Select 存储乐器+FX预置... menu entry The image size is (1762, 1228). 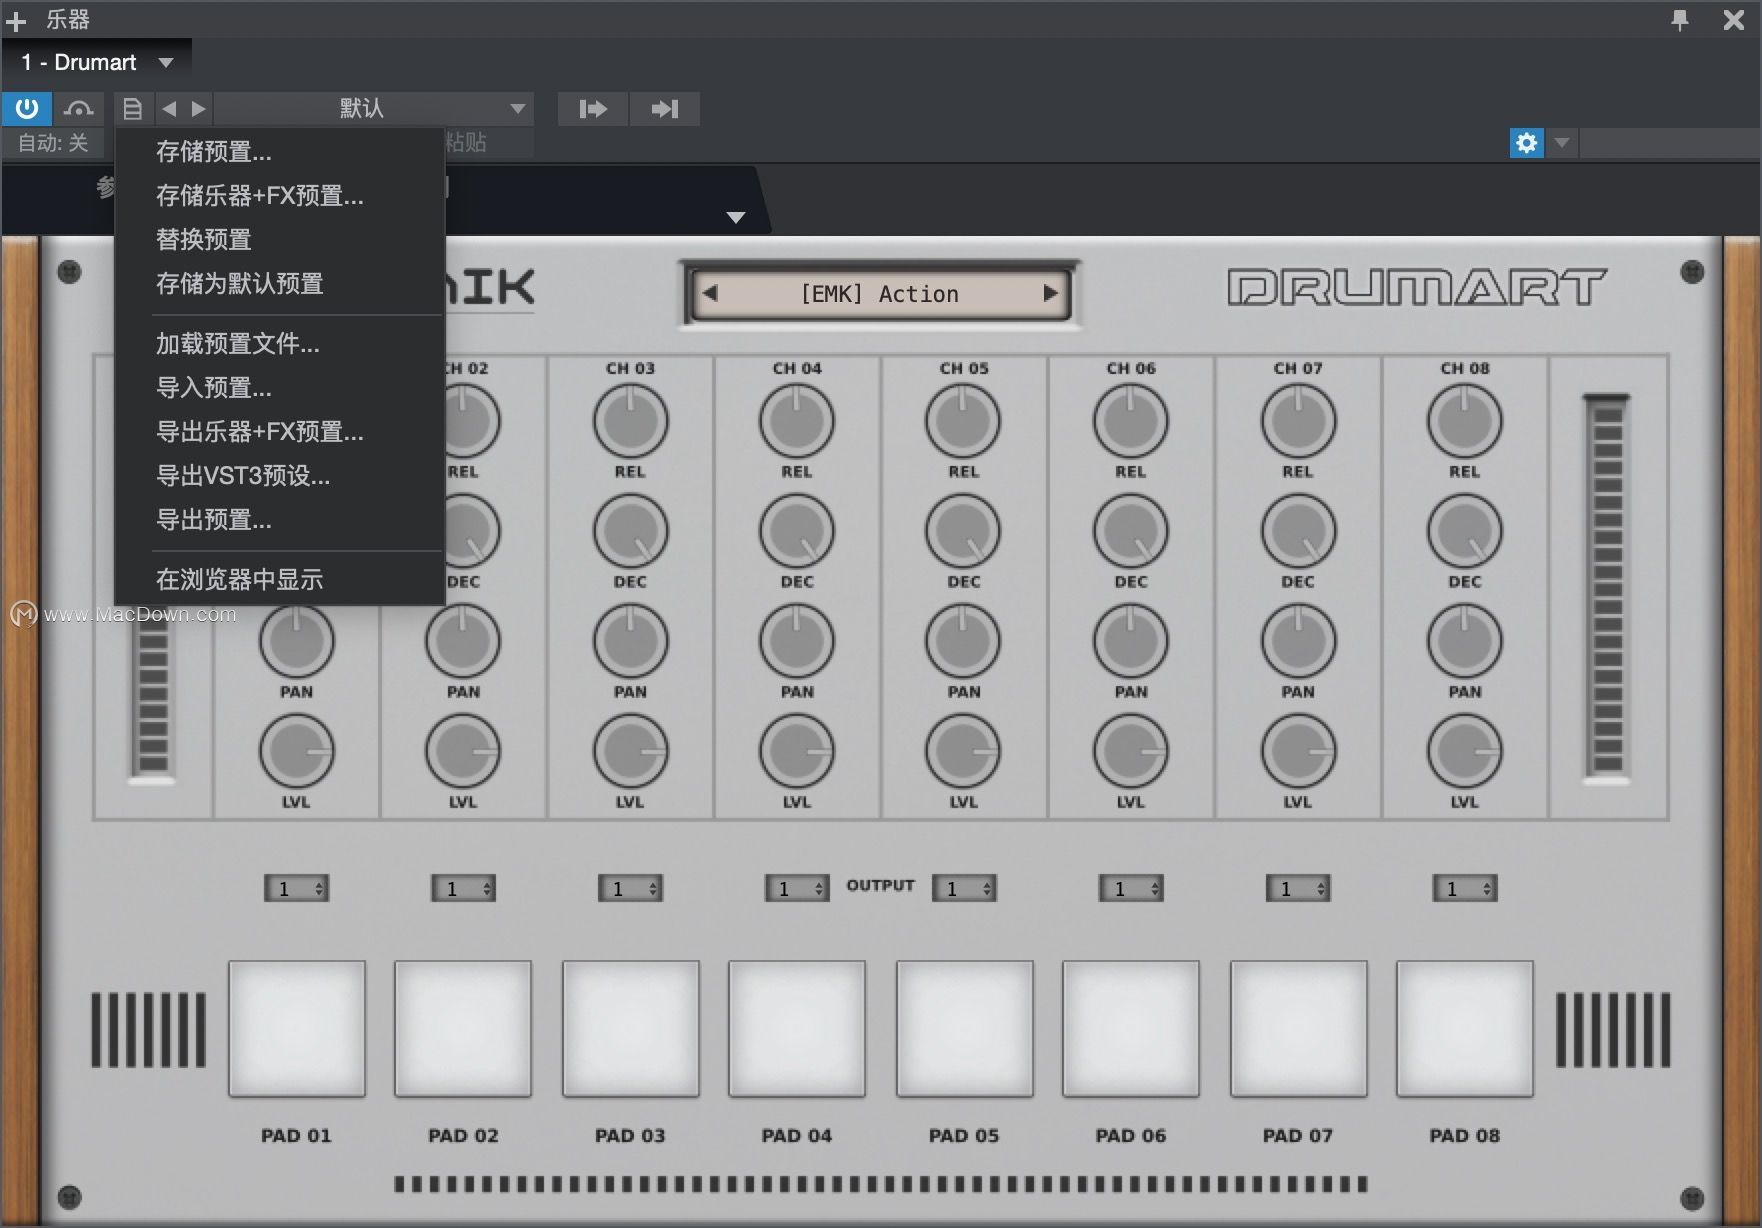(x=280, y=196)
